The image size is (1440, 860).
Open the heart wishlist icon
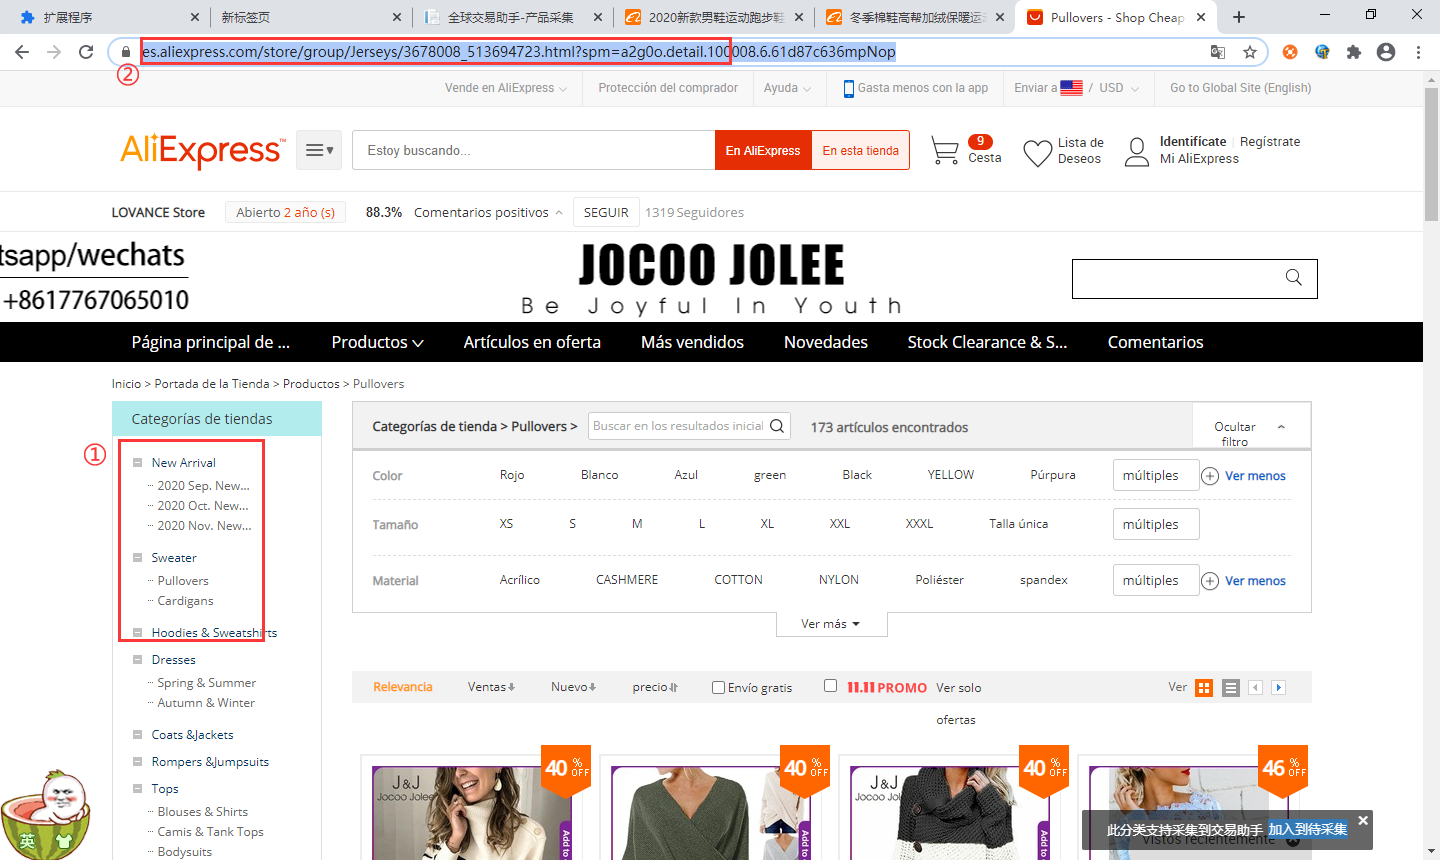click(1038, 152)
